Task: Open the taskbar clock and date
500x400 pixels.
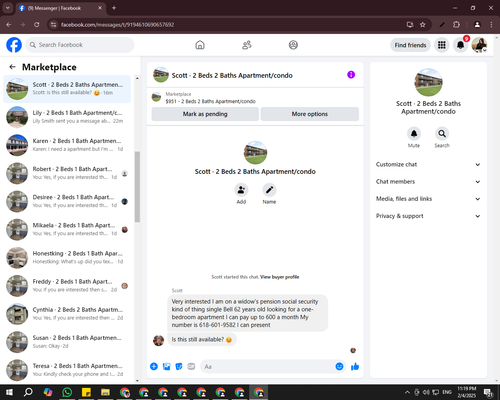Action: (x=467, y=392)
